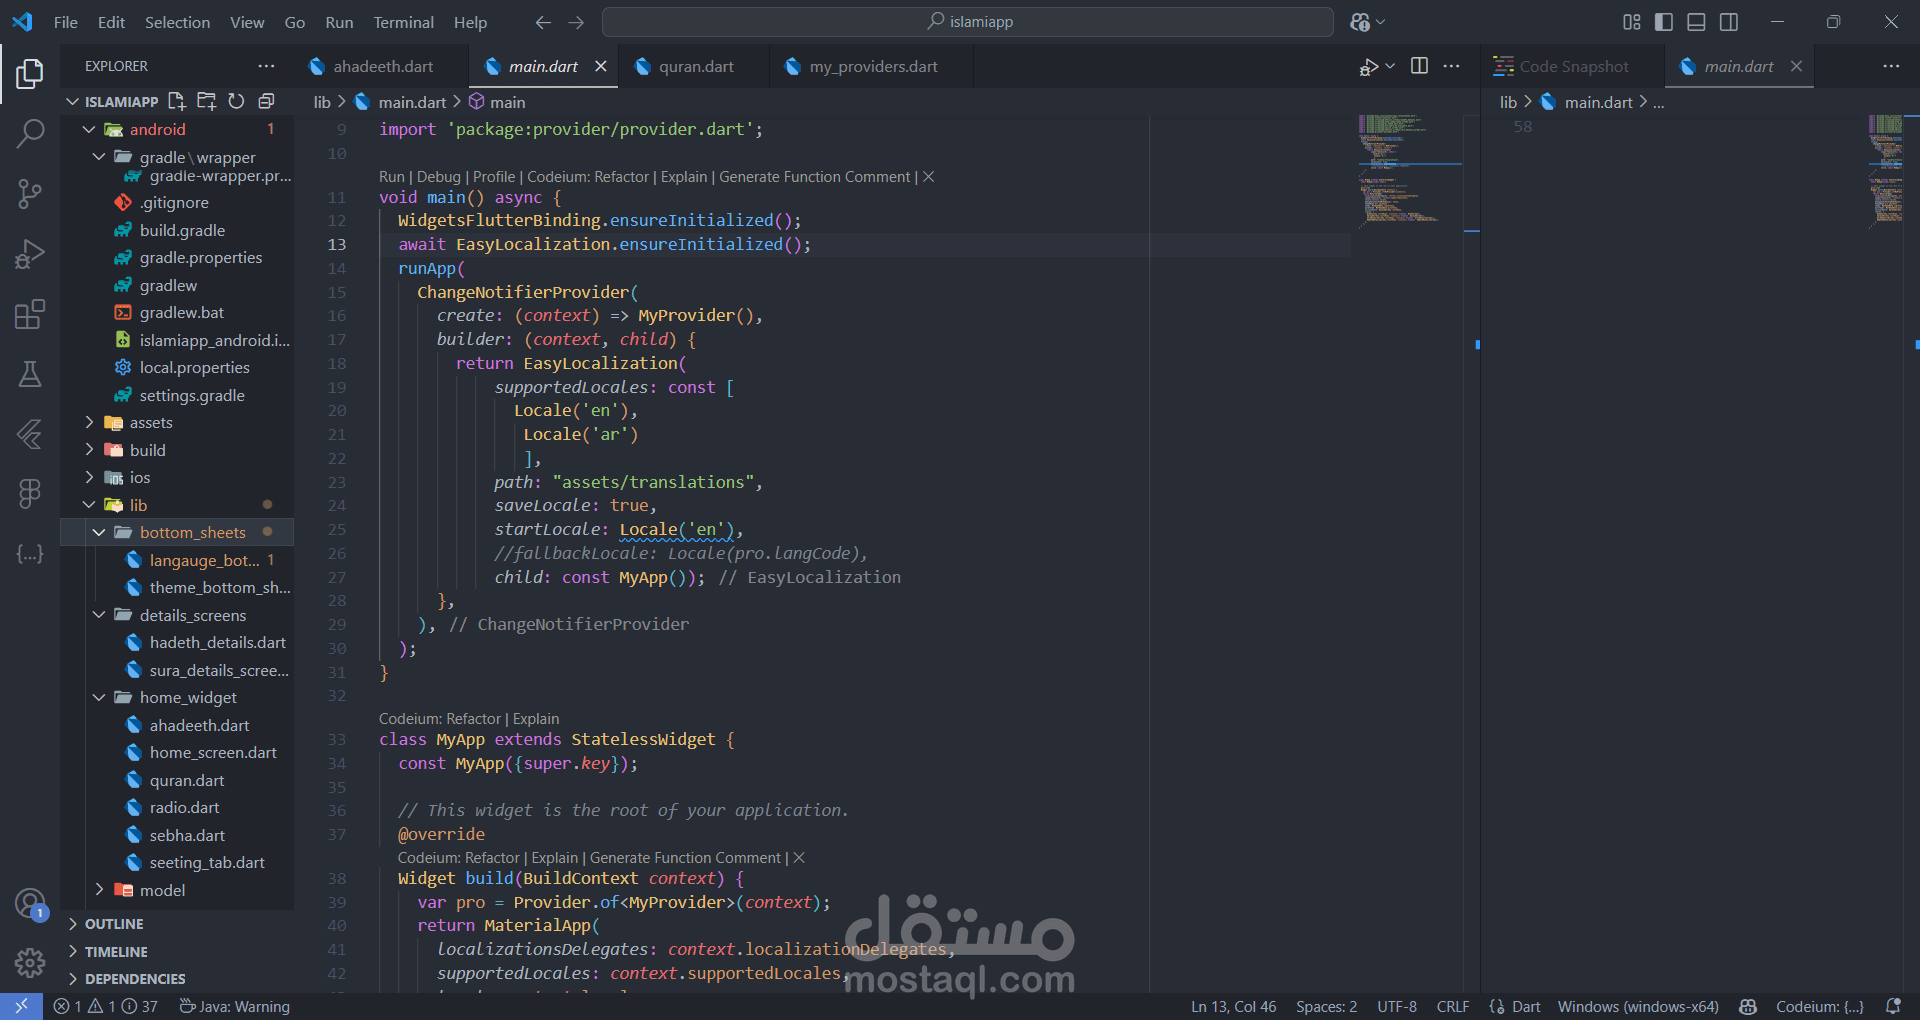Screen dimensions: 1920x1020
Task: Switch to the Code Snapshot tab
Action: (x=1574, y=66)
